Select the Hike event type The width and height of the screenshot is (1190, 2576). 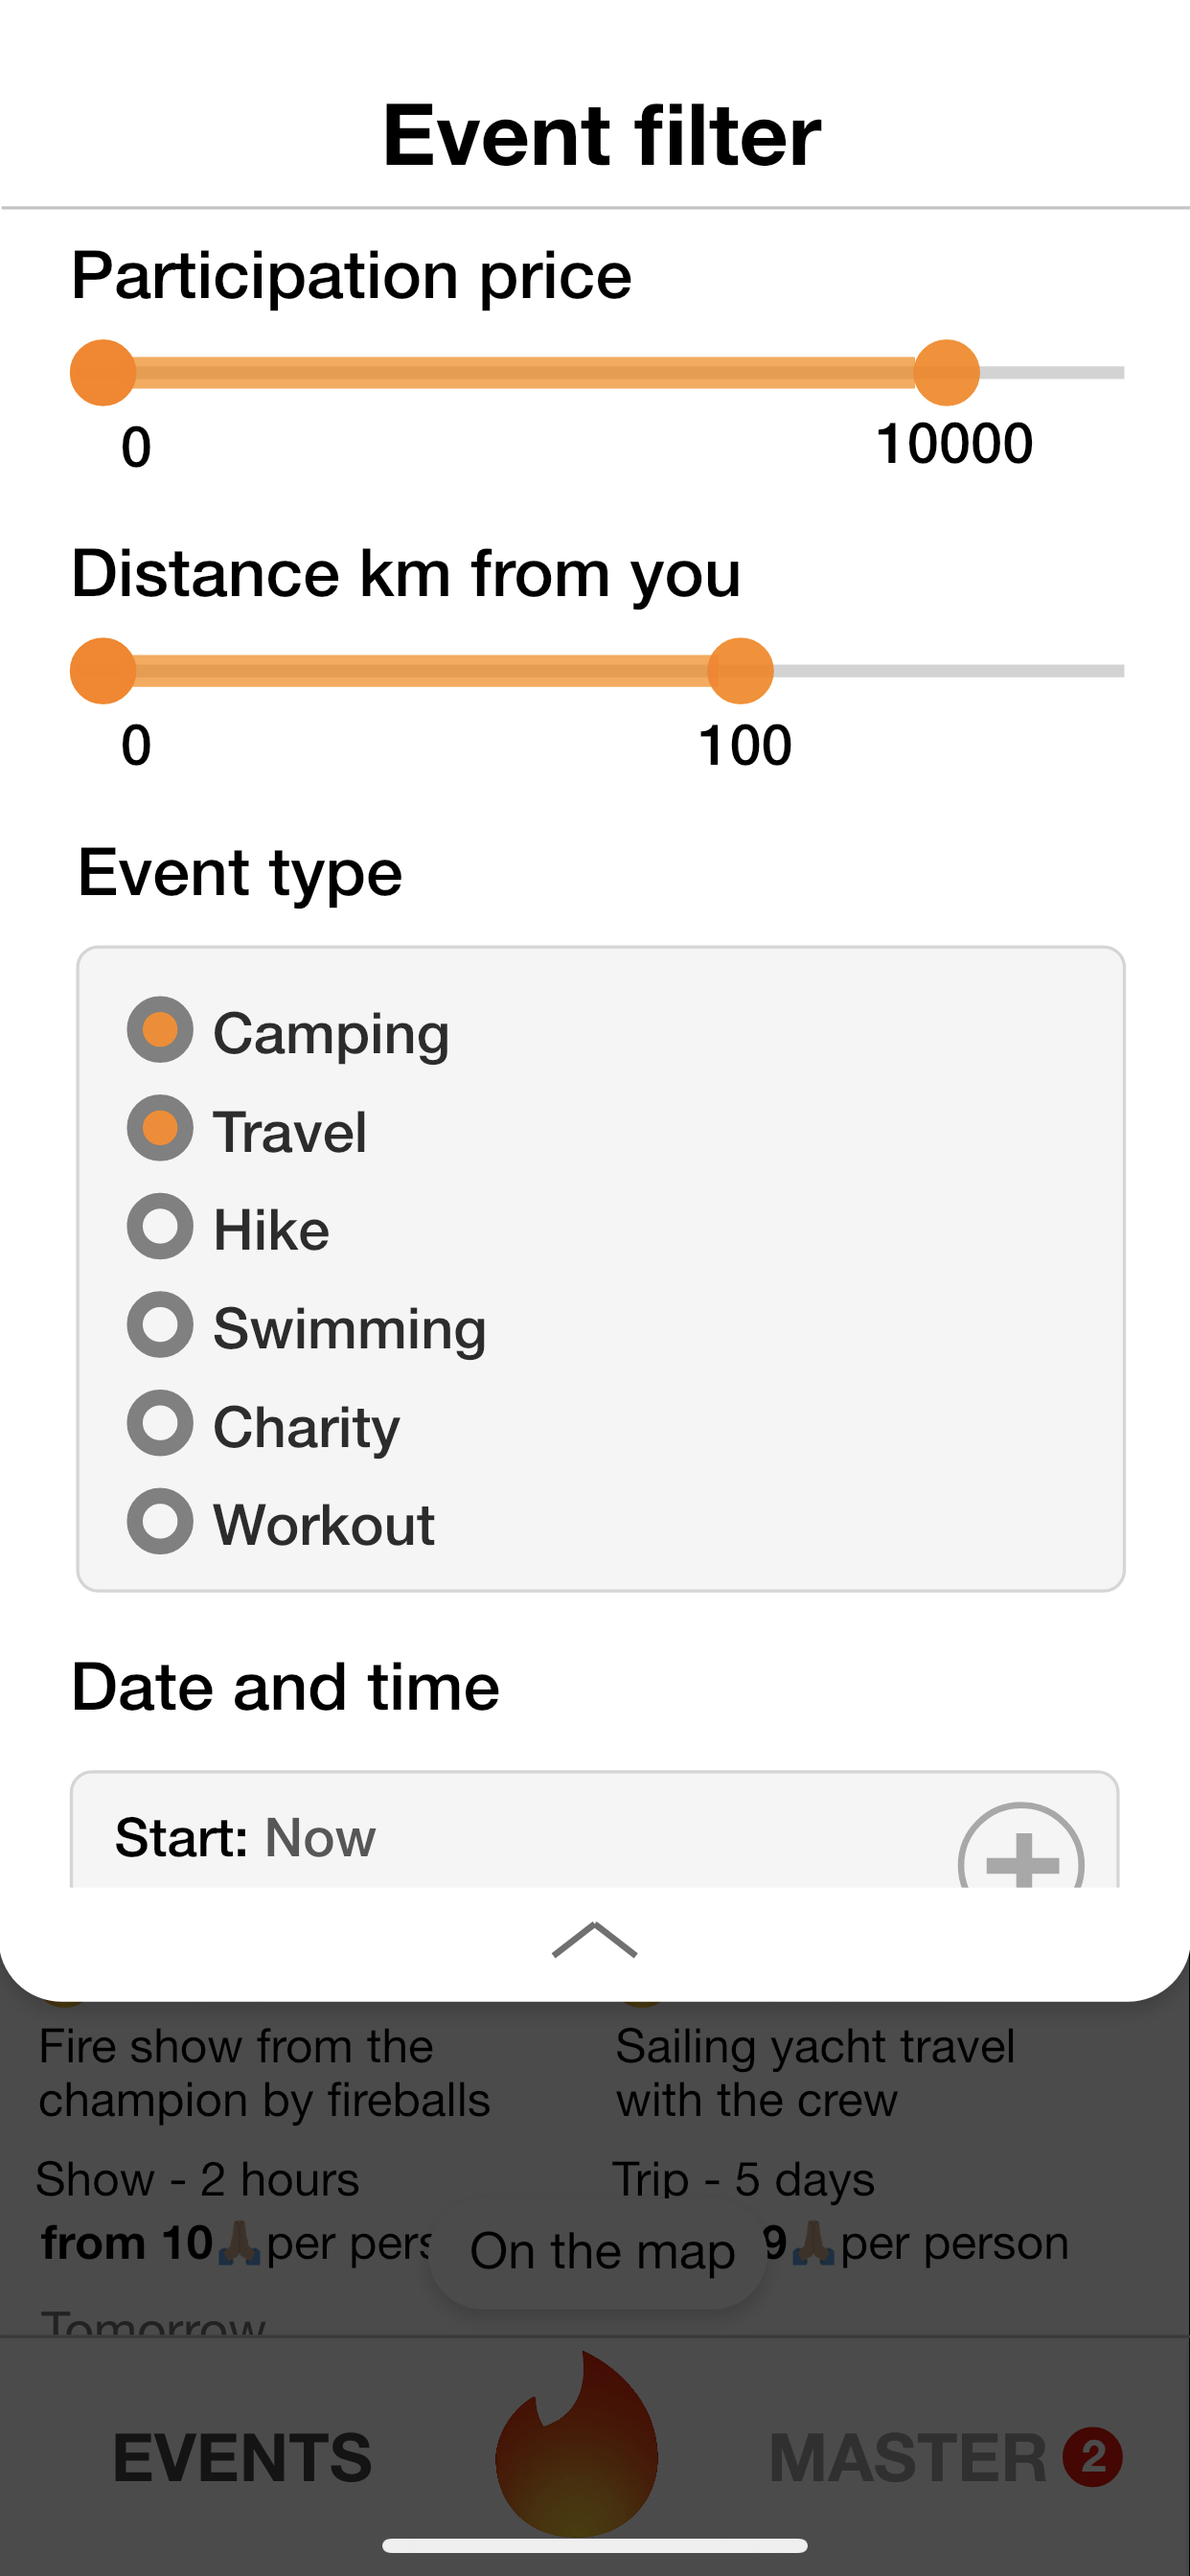pos(160,1227)
